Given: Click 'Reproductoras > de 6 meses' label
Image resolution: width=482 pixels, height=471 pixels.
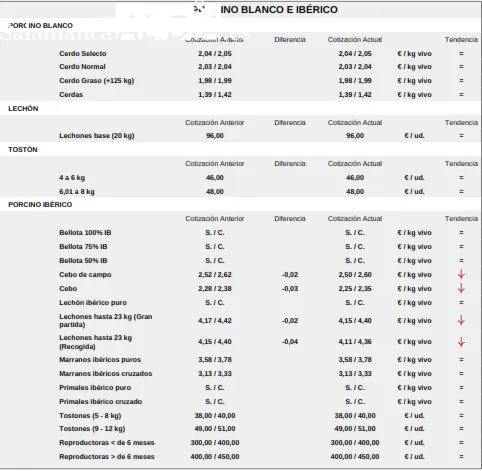Looking at the screenshot, I should click(x=107, y=457).
